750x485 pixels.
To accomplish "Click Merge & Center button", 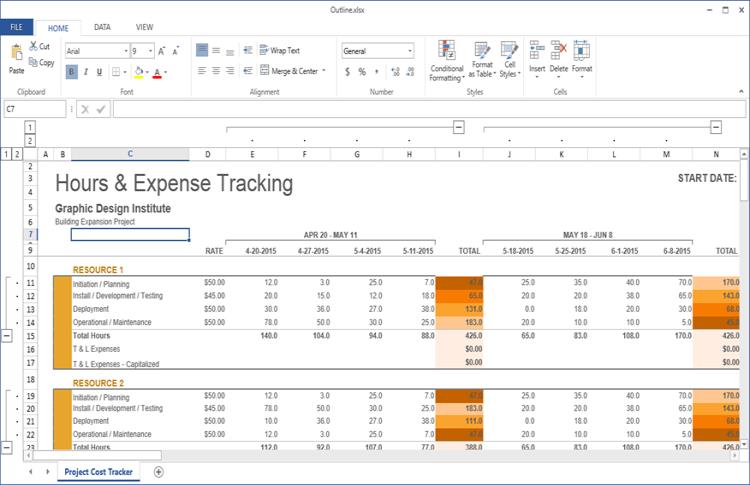I will pyautogui.click(x=289, y=71).
